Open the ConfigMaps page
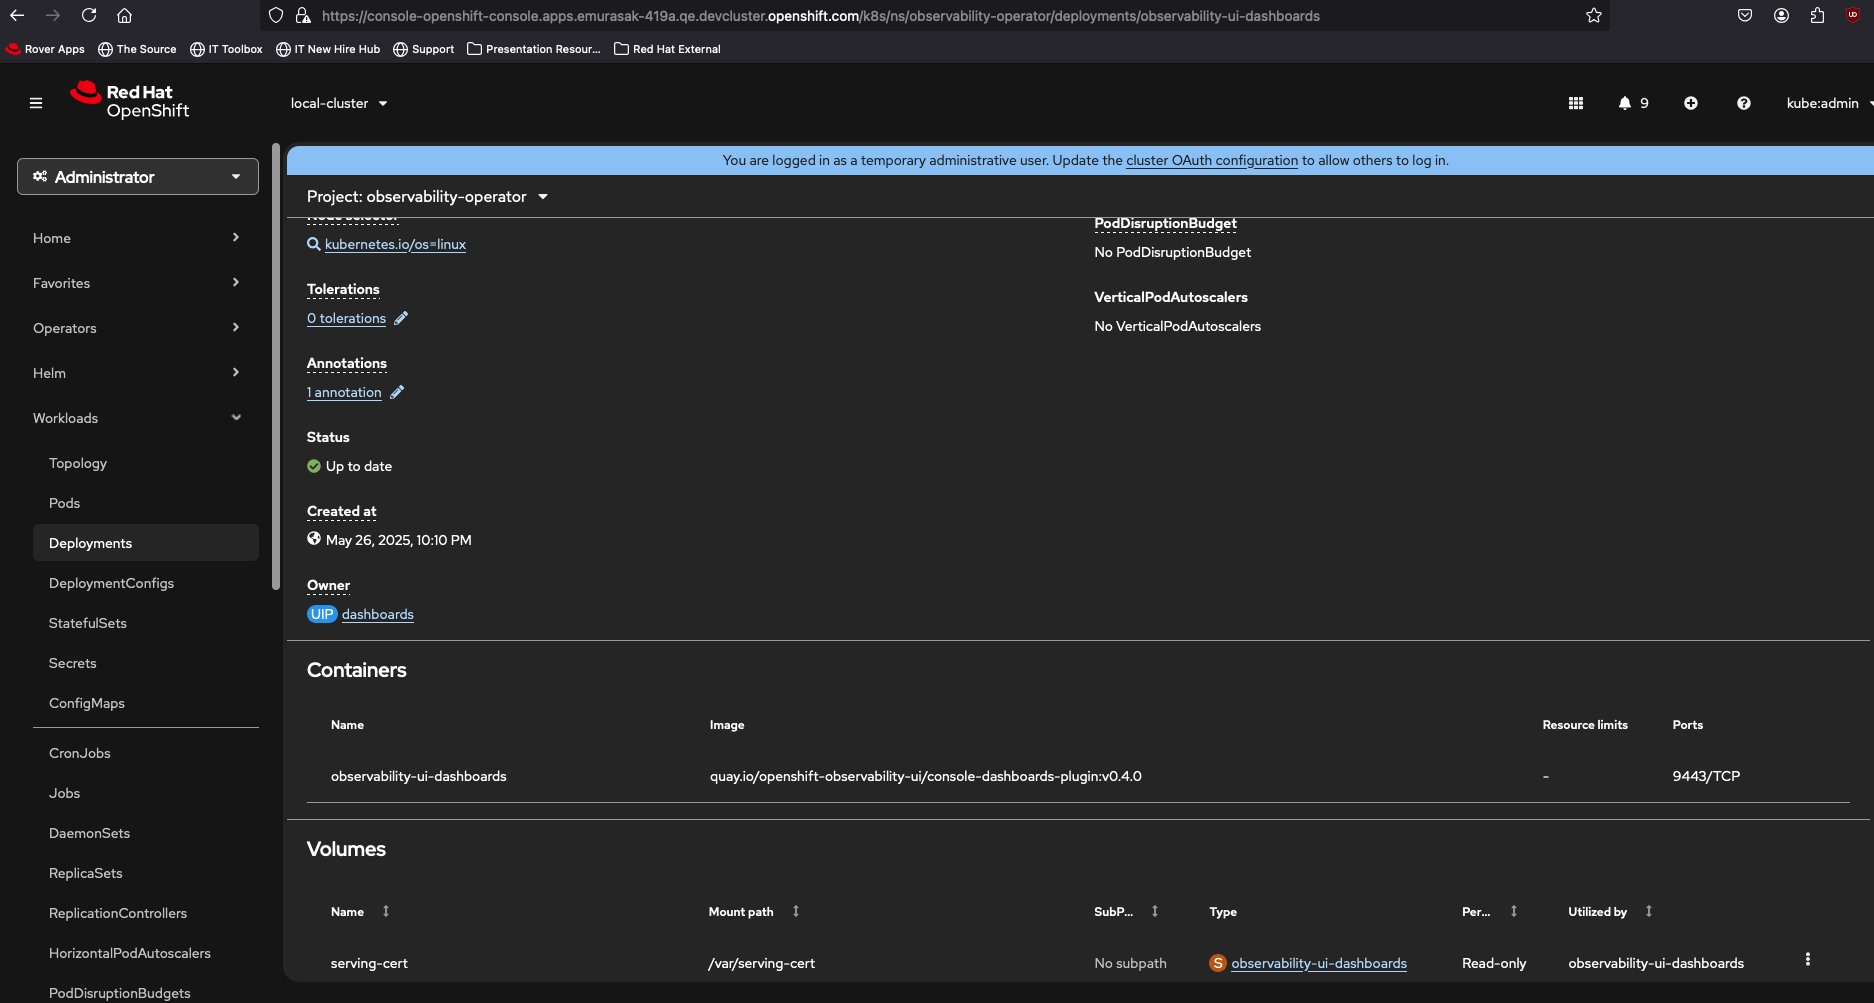Viewport: 1874px width, 1003px height. (87, 703)
